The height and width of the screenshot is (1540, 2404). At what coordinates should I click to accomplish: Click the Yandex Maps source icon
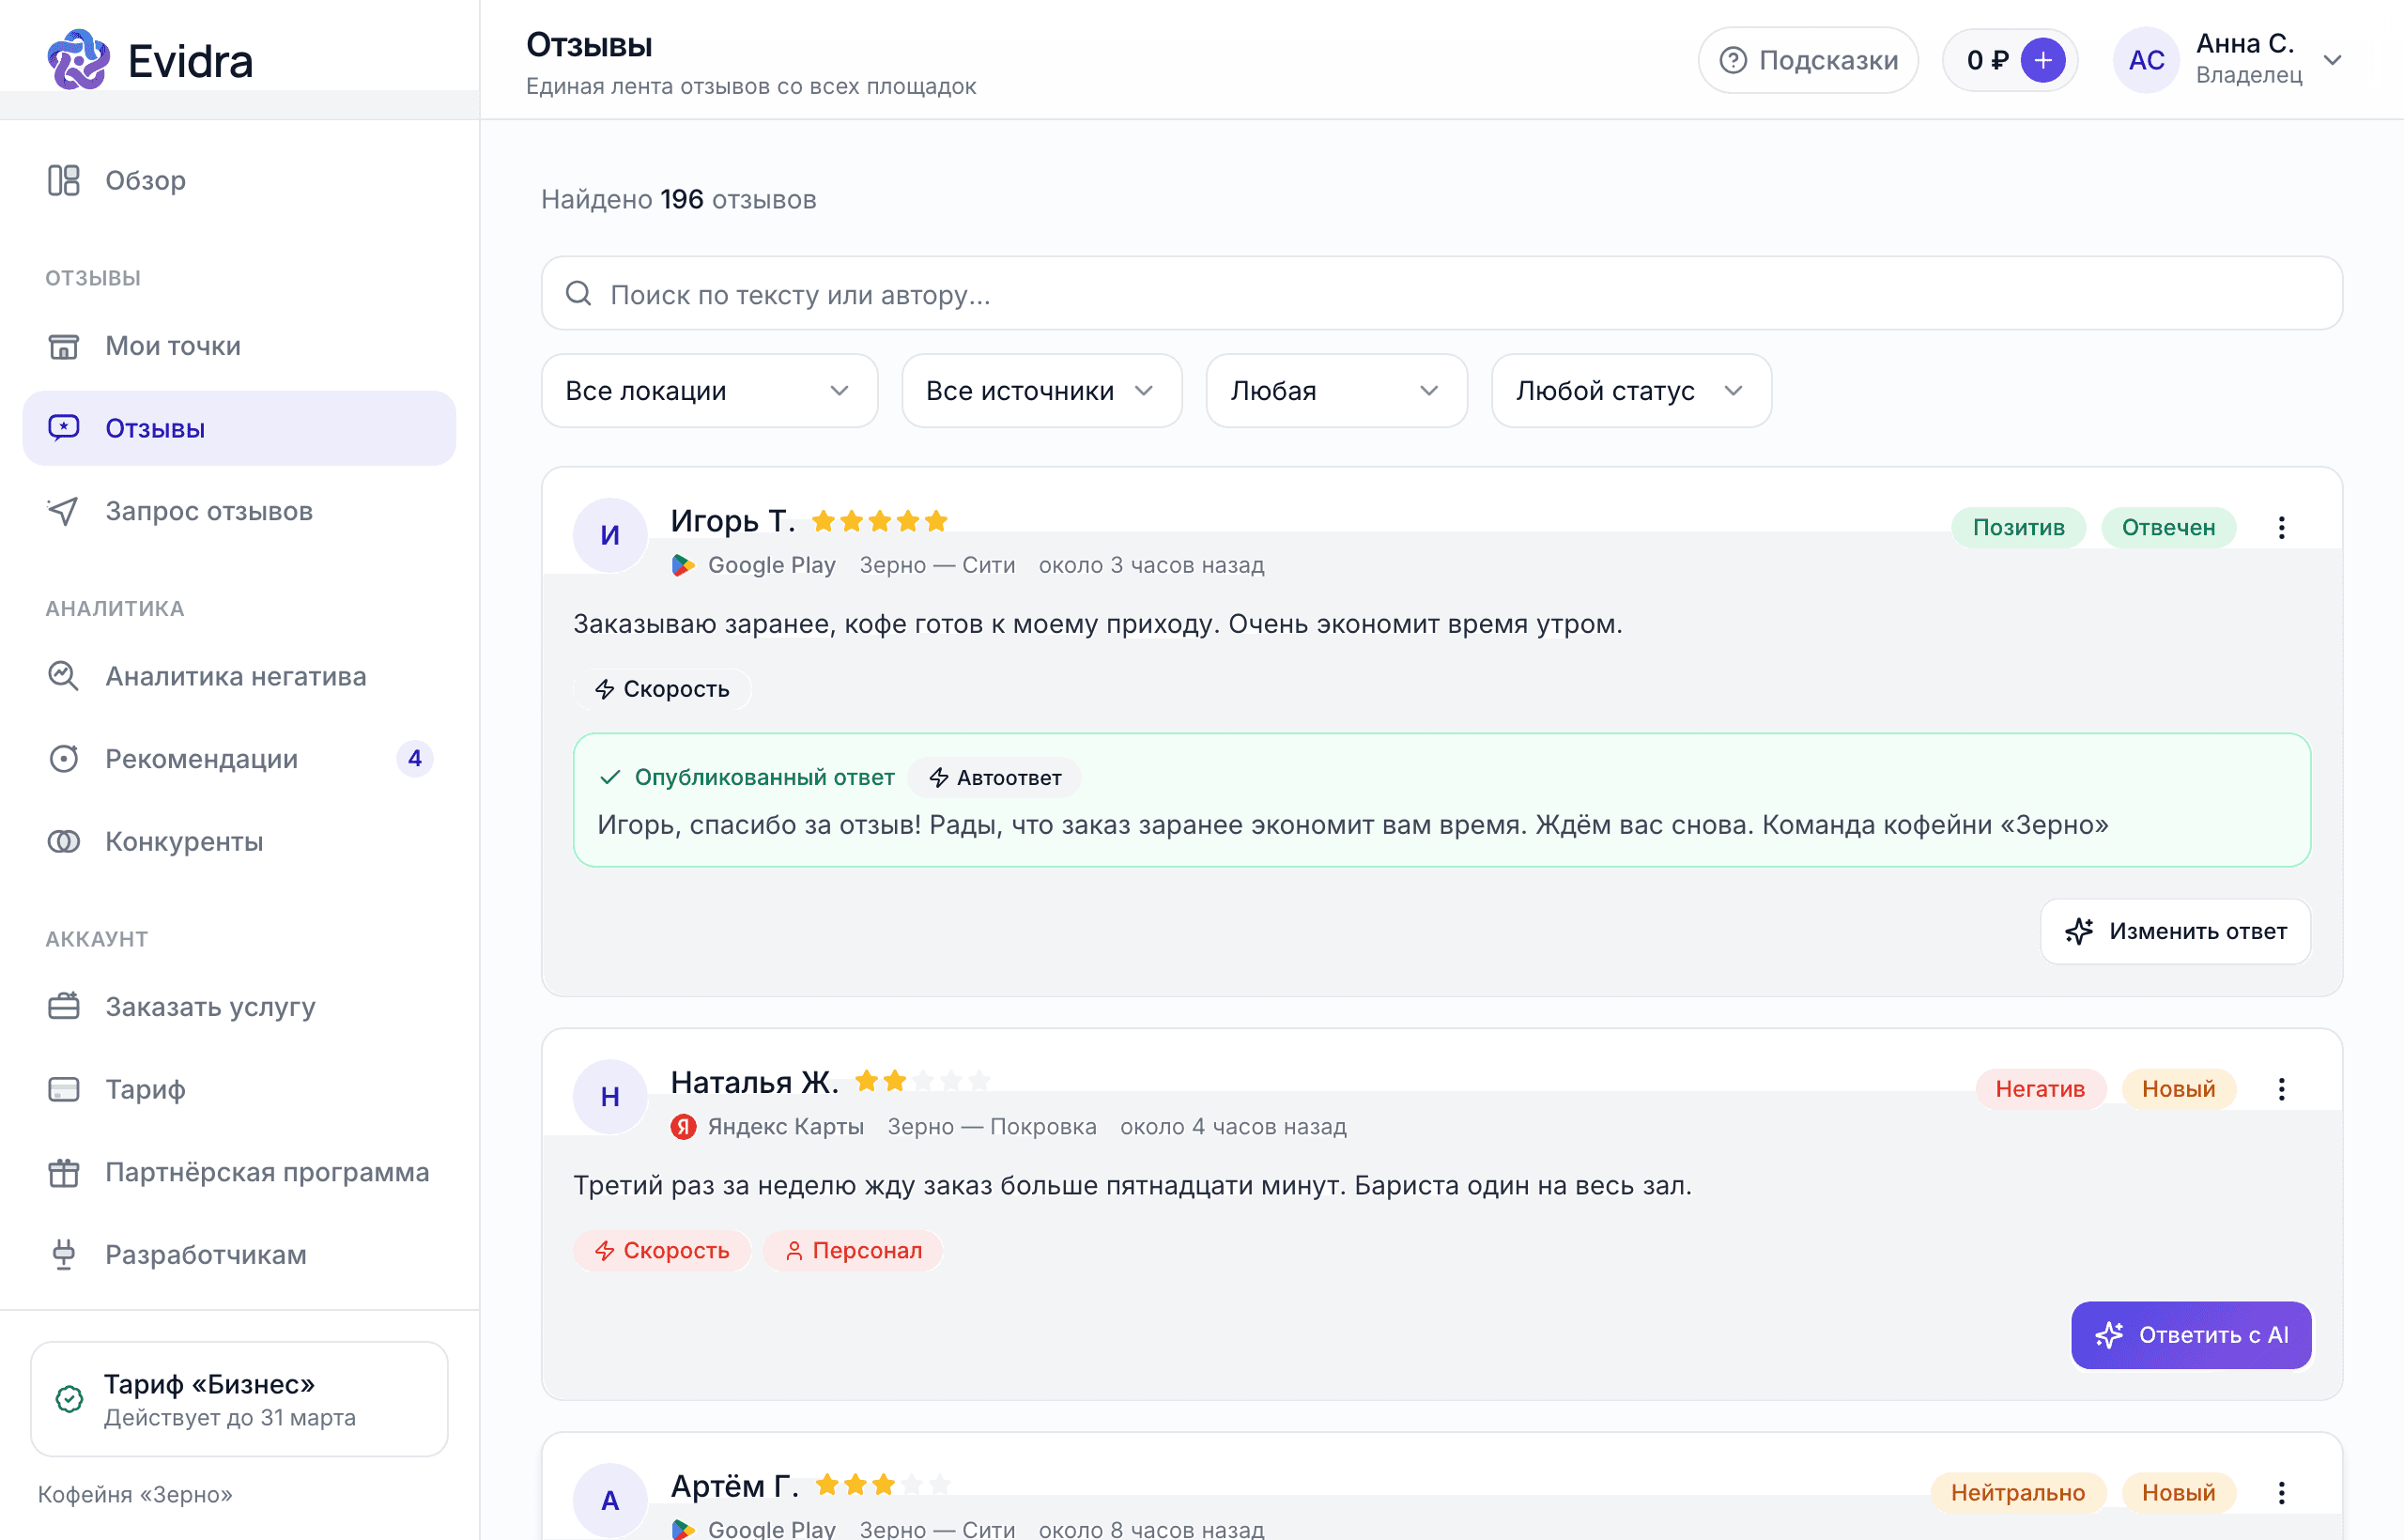pyautogui.click(x=683, y=1127)
